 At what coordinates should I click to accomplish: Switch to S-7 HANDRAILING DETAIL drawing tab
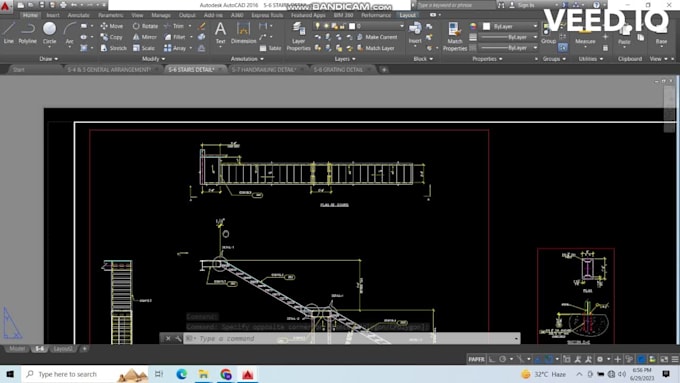[264, 69]
